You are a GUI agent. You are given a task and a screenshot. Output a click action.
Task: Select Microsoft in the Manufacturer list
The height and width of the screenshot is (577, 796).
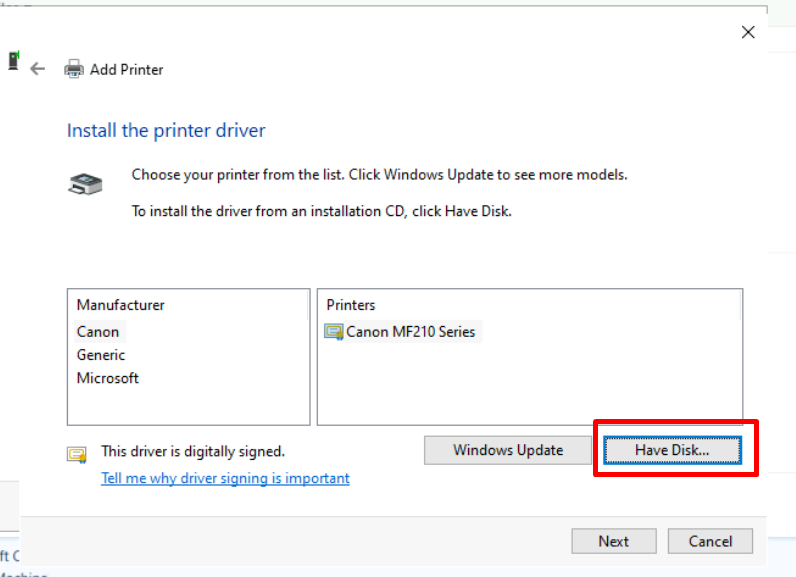coord(108,378)
